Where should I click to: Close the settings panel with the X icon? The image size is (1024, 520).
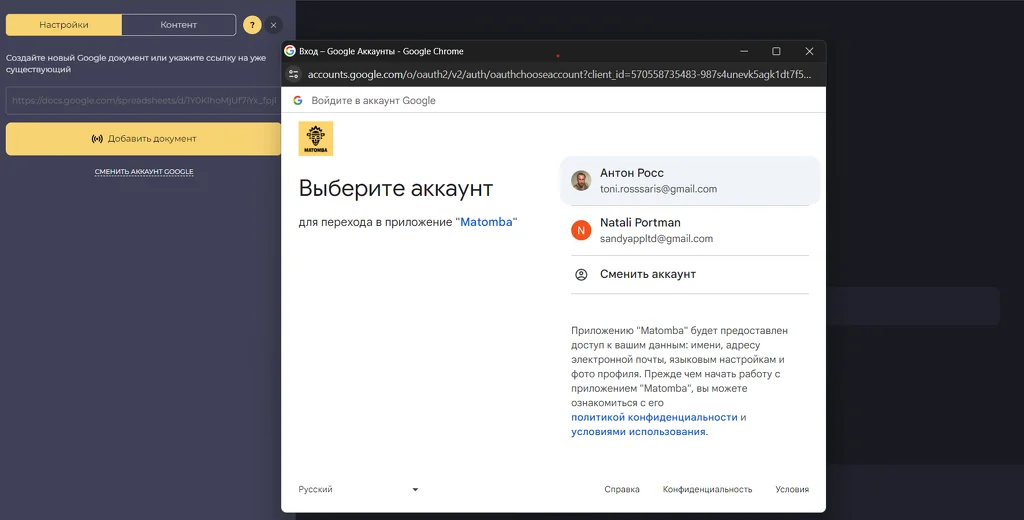274,25
